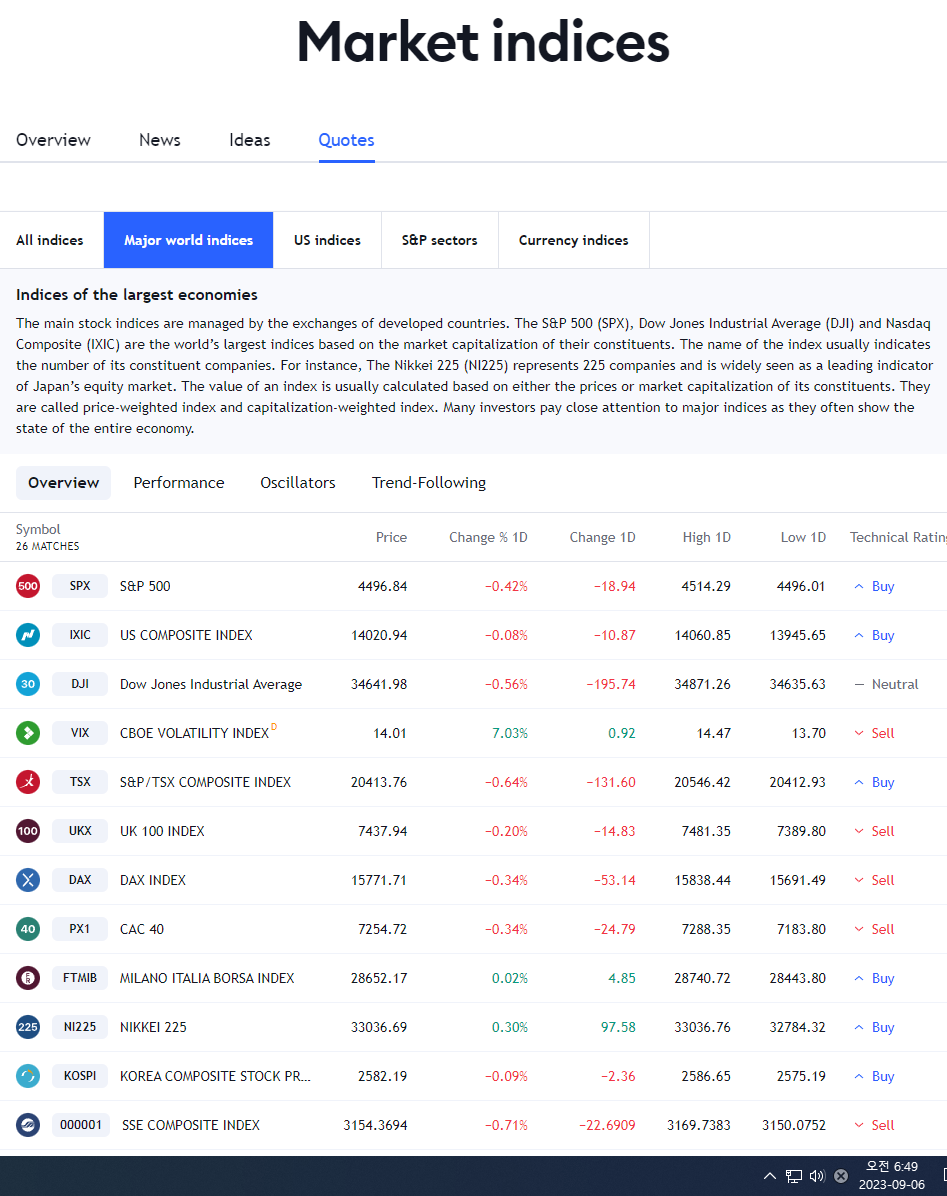This screenshot has height=1196, width=947.
Task: Open CBOE VOLATILITY INDEX link
Action: tap(194, 733)
